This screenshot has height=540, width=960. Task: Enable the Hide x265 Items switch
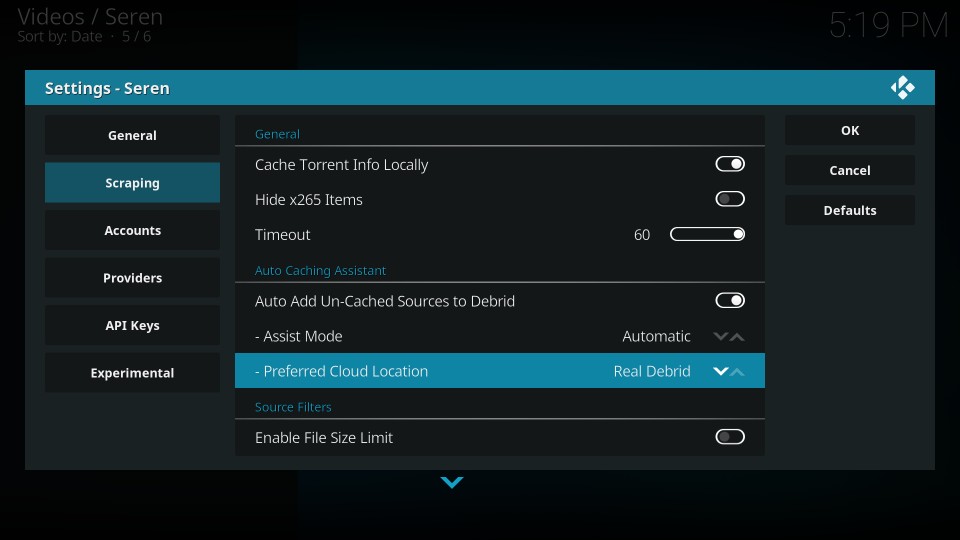coord(730,199)
